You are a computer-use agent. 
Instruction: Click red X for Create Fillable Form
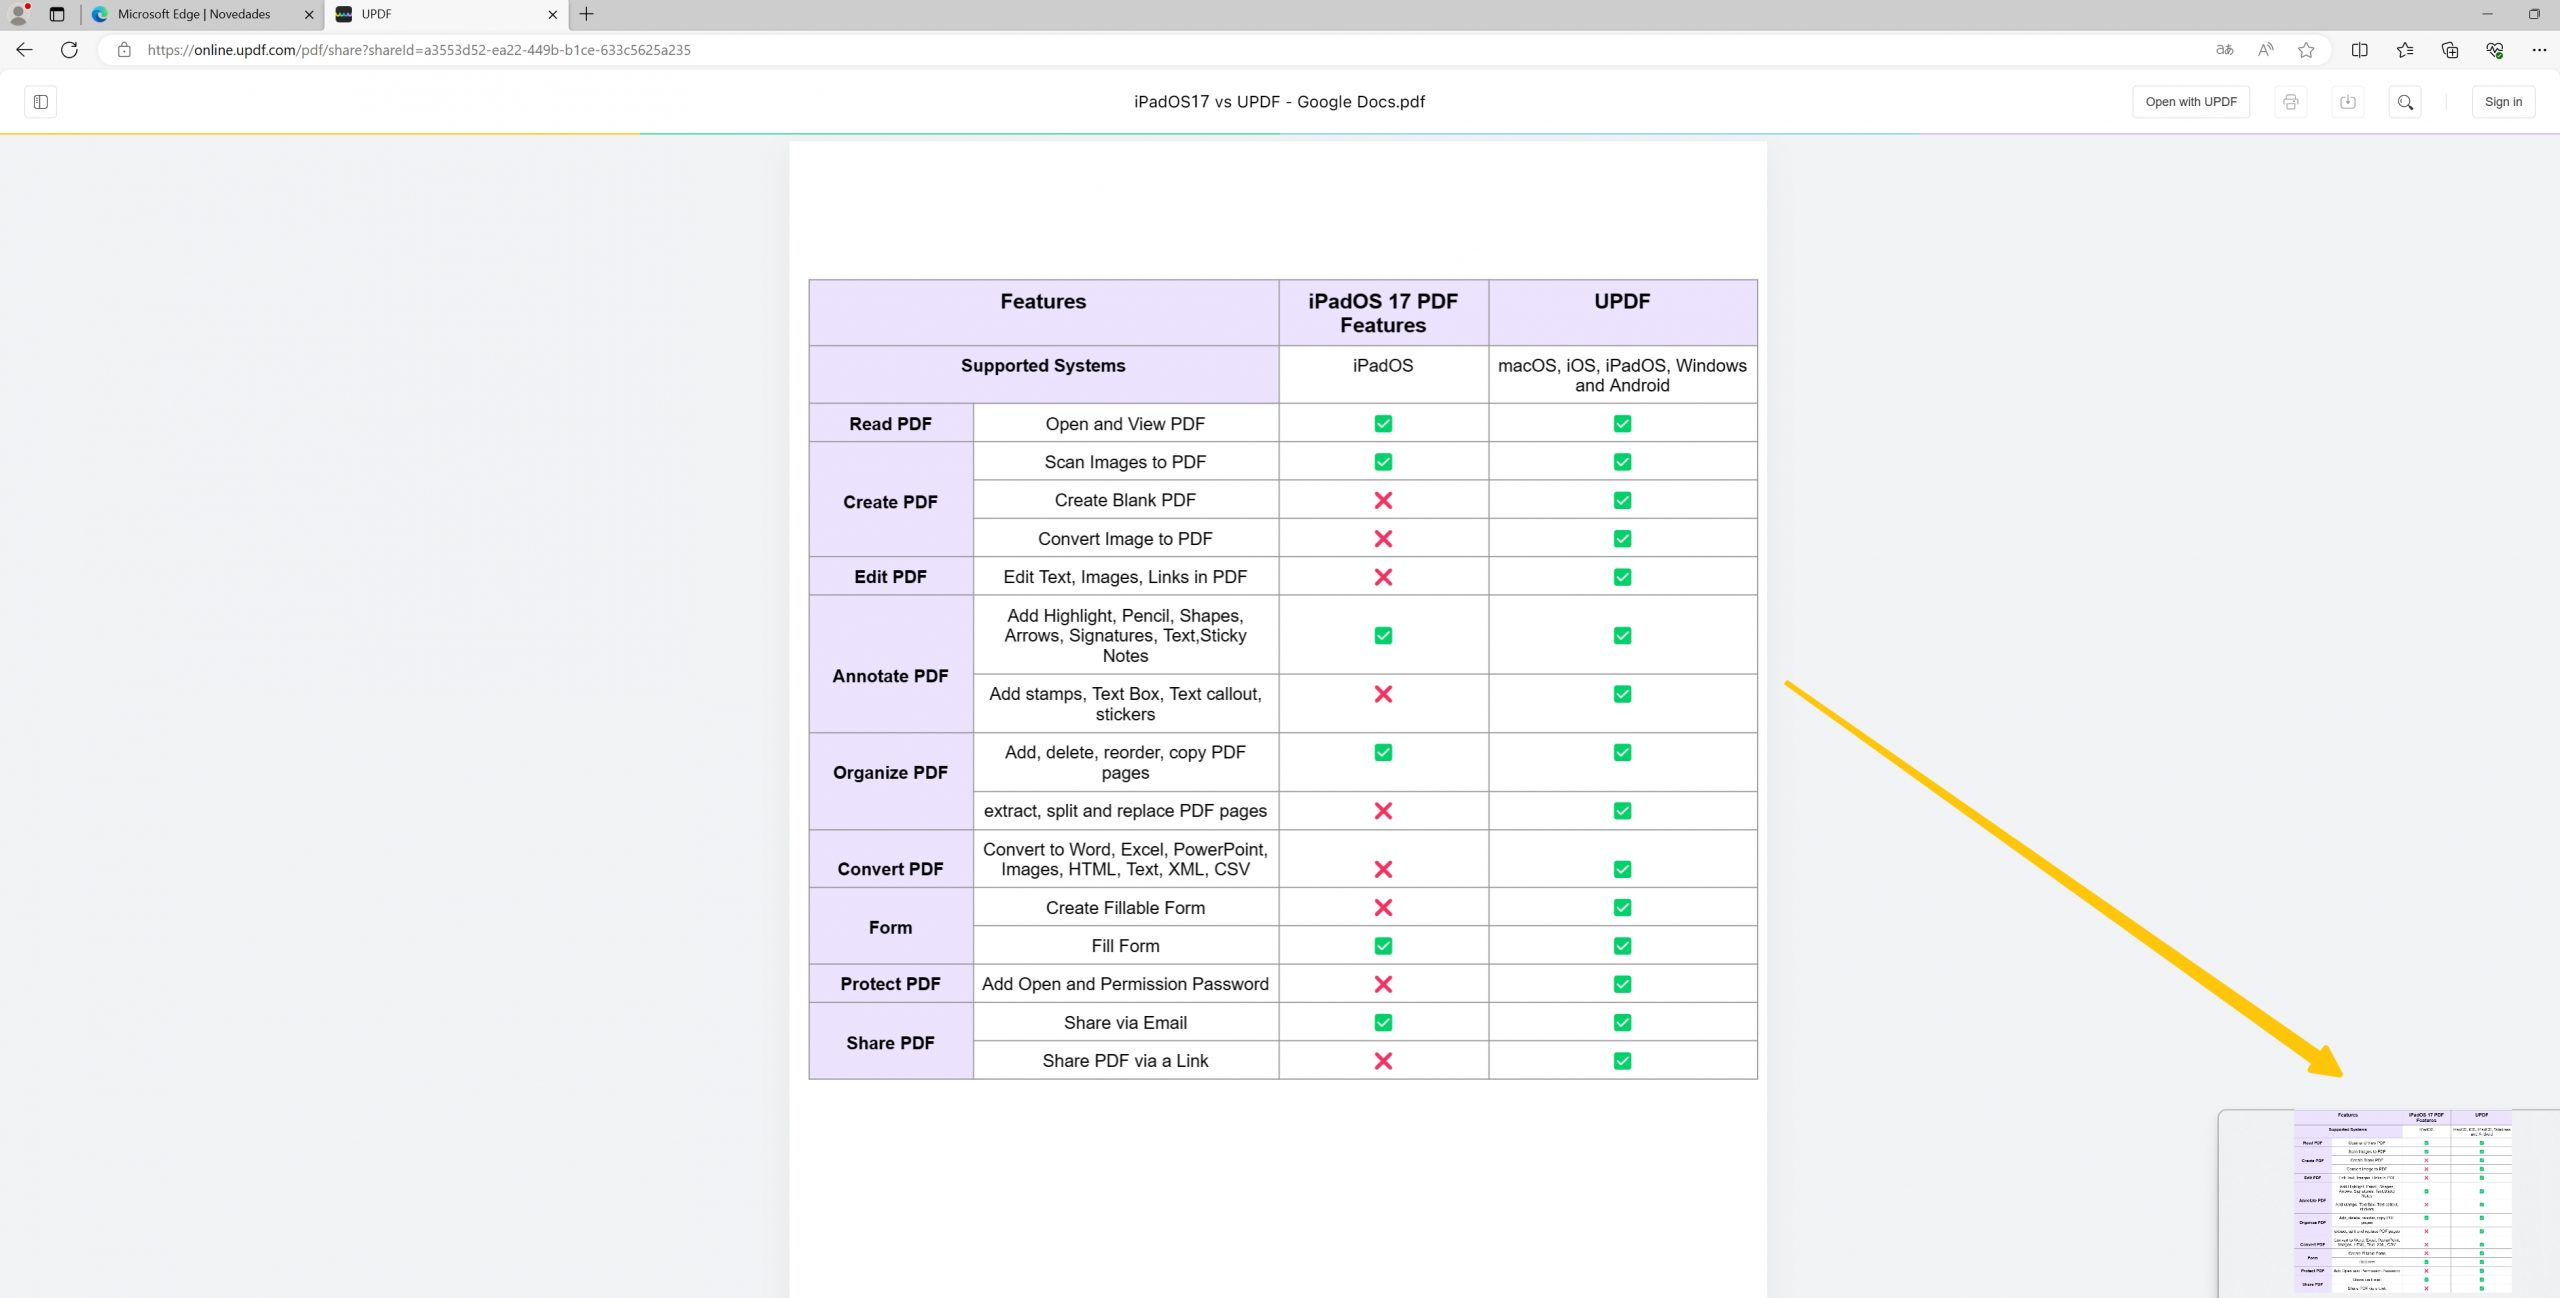1383,908
